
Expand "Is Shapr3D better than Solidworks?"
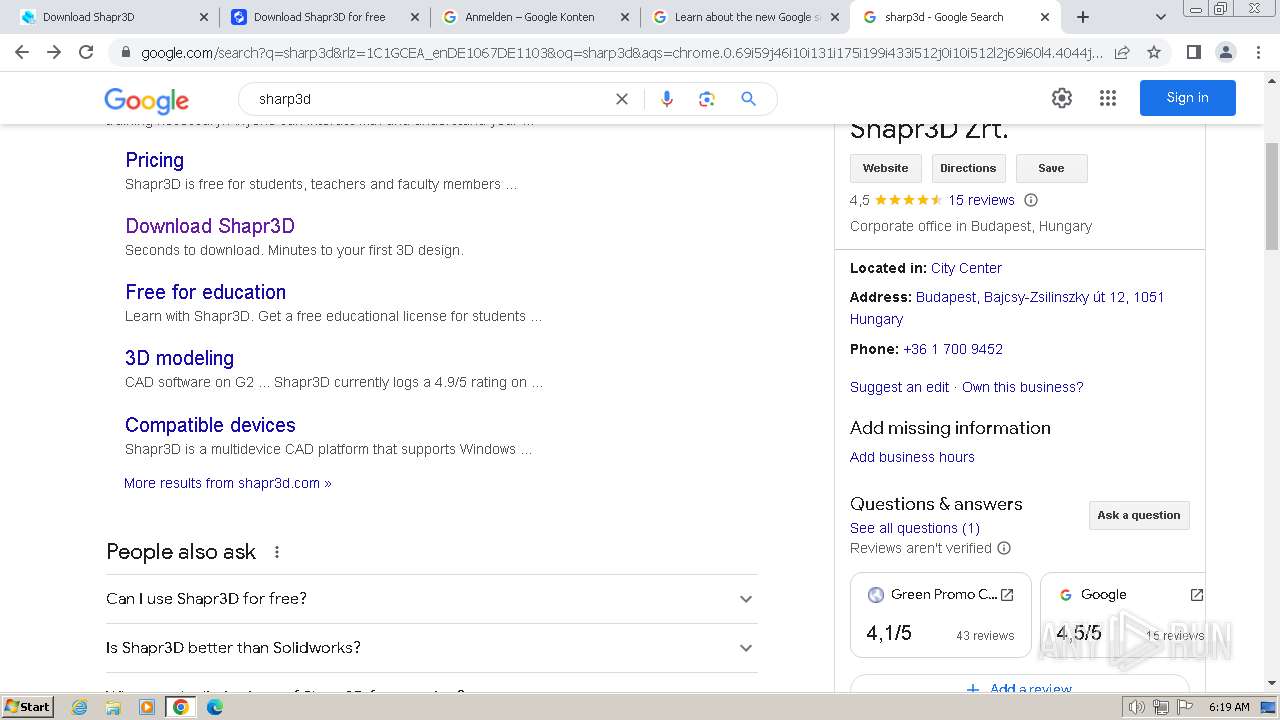click(x=431, y=648)
